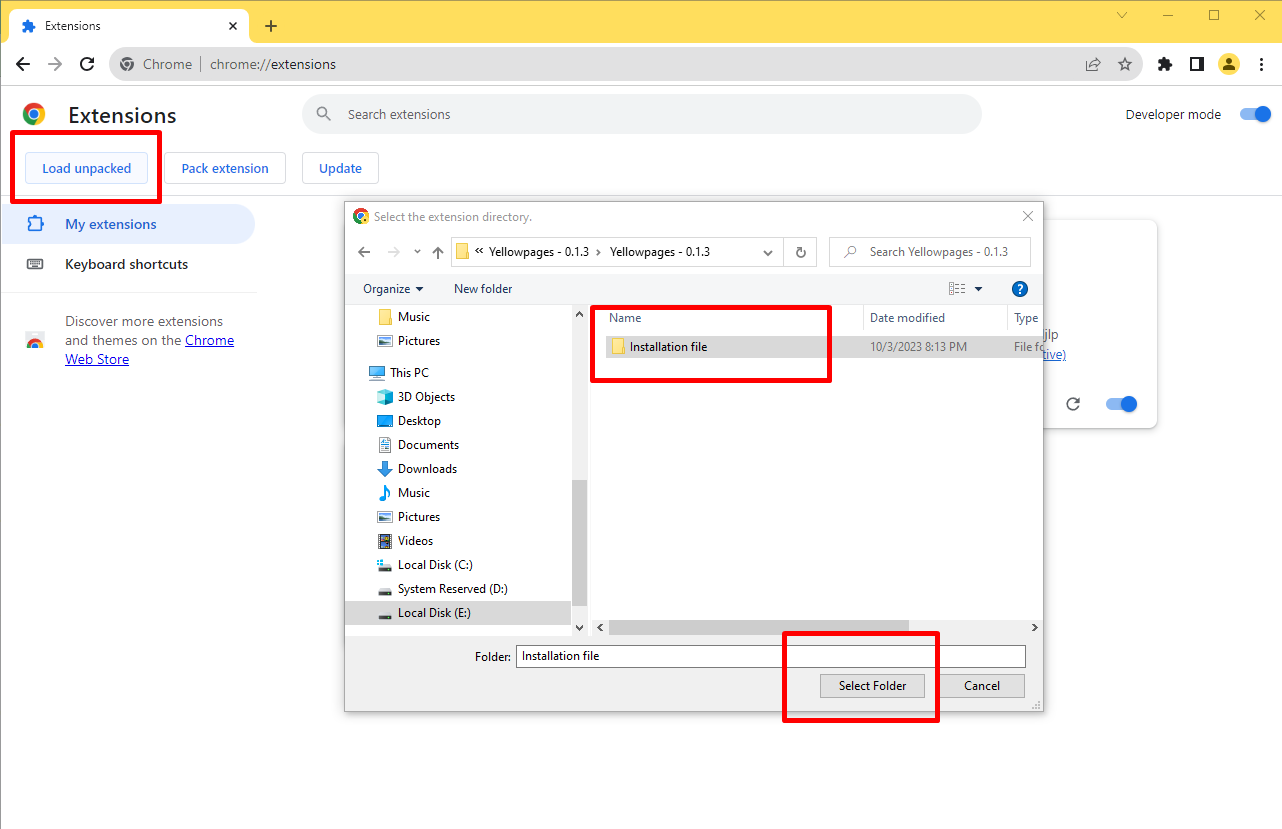Click the share icon in the address bar
Viewport: 1282px width, 829px height.
[1092, 63]
